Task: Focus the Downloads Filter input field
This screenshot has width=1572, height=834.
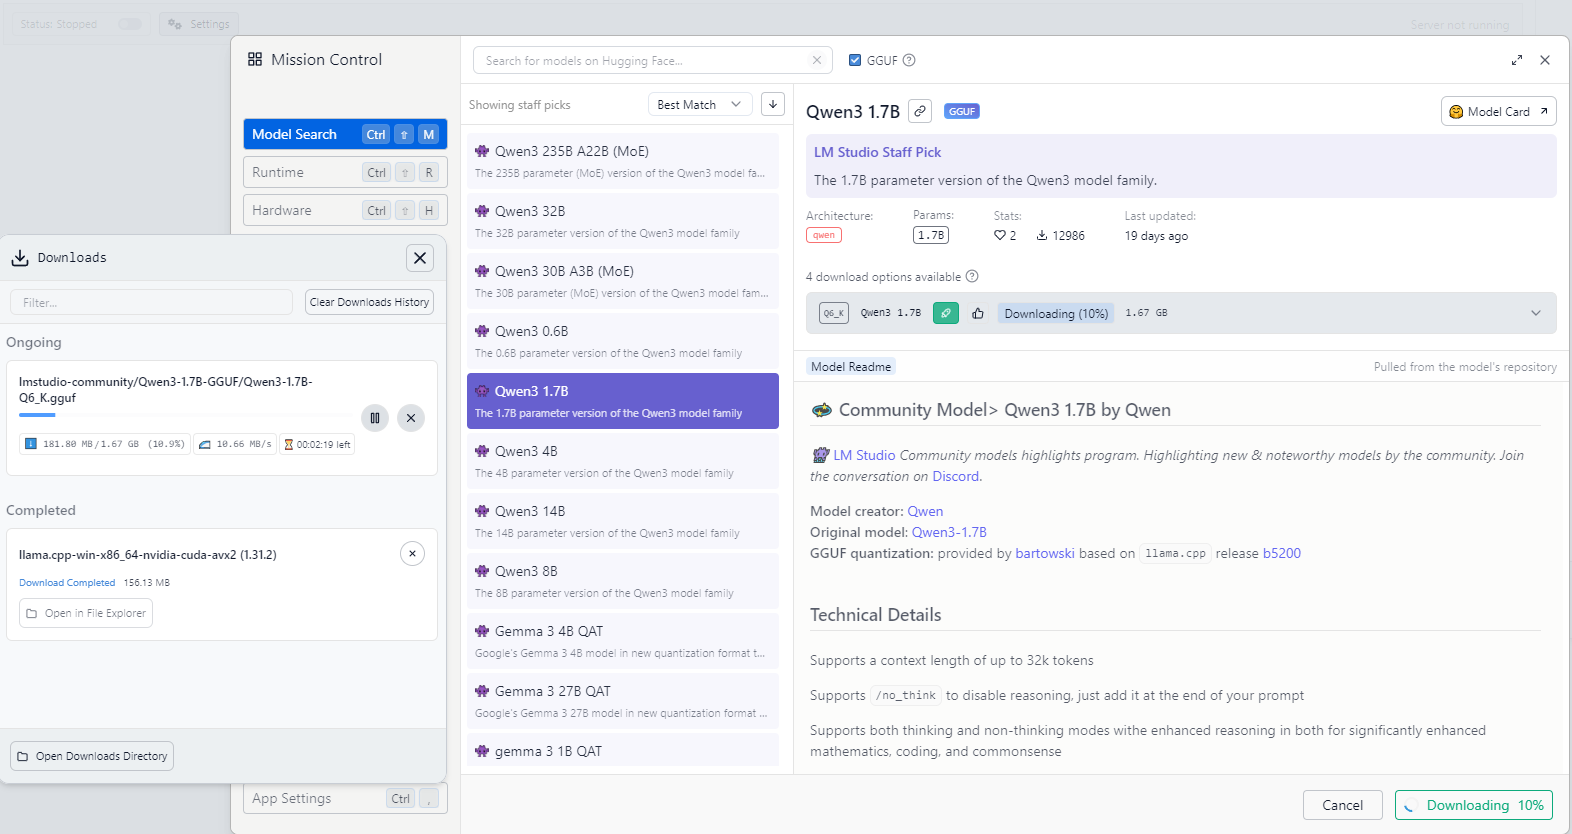Action: tap(151, 302)
